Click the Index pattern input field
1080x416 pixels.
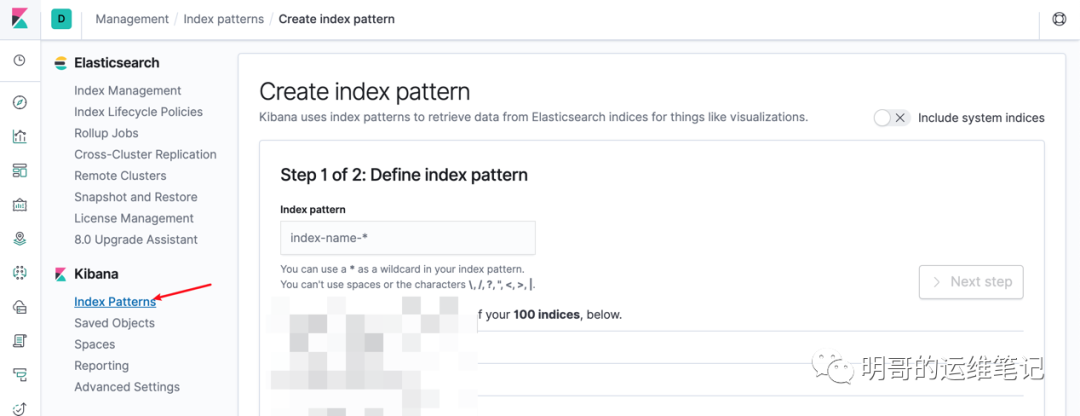pos(408,238)
